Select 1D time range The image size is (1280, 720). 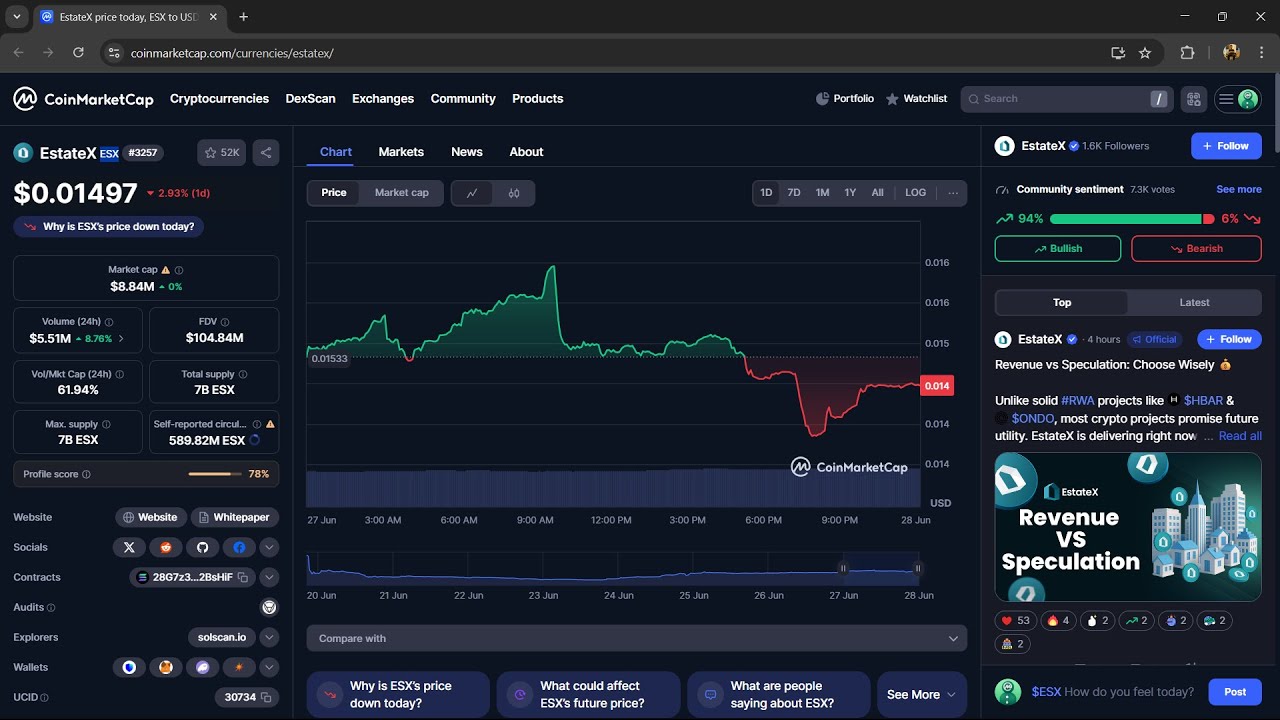pos(766,193)
